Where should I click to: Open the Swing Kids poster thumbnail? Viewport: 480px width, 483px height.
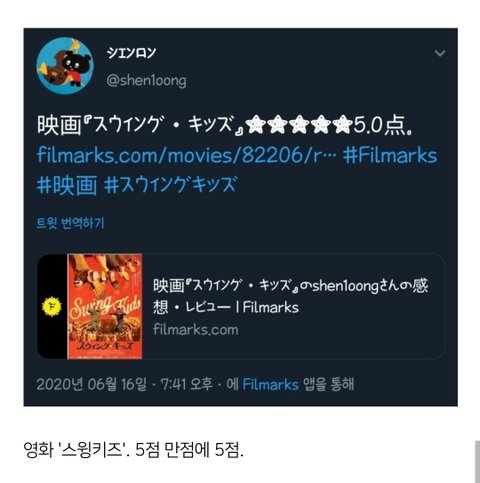105,306
